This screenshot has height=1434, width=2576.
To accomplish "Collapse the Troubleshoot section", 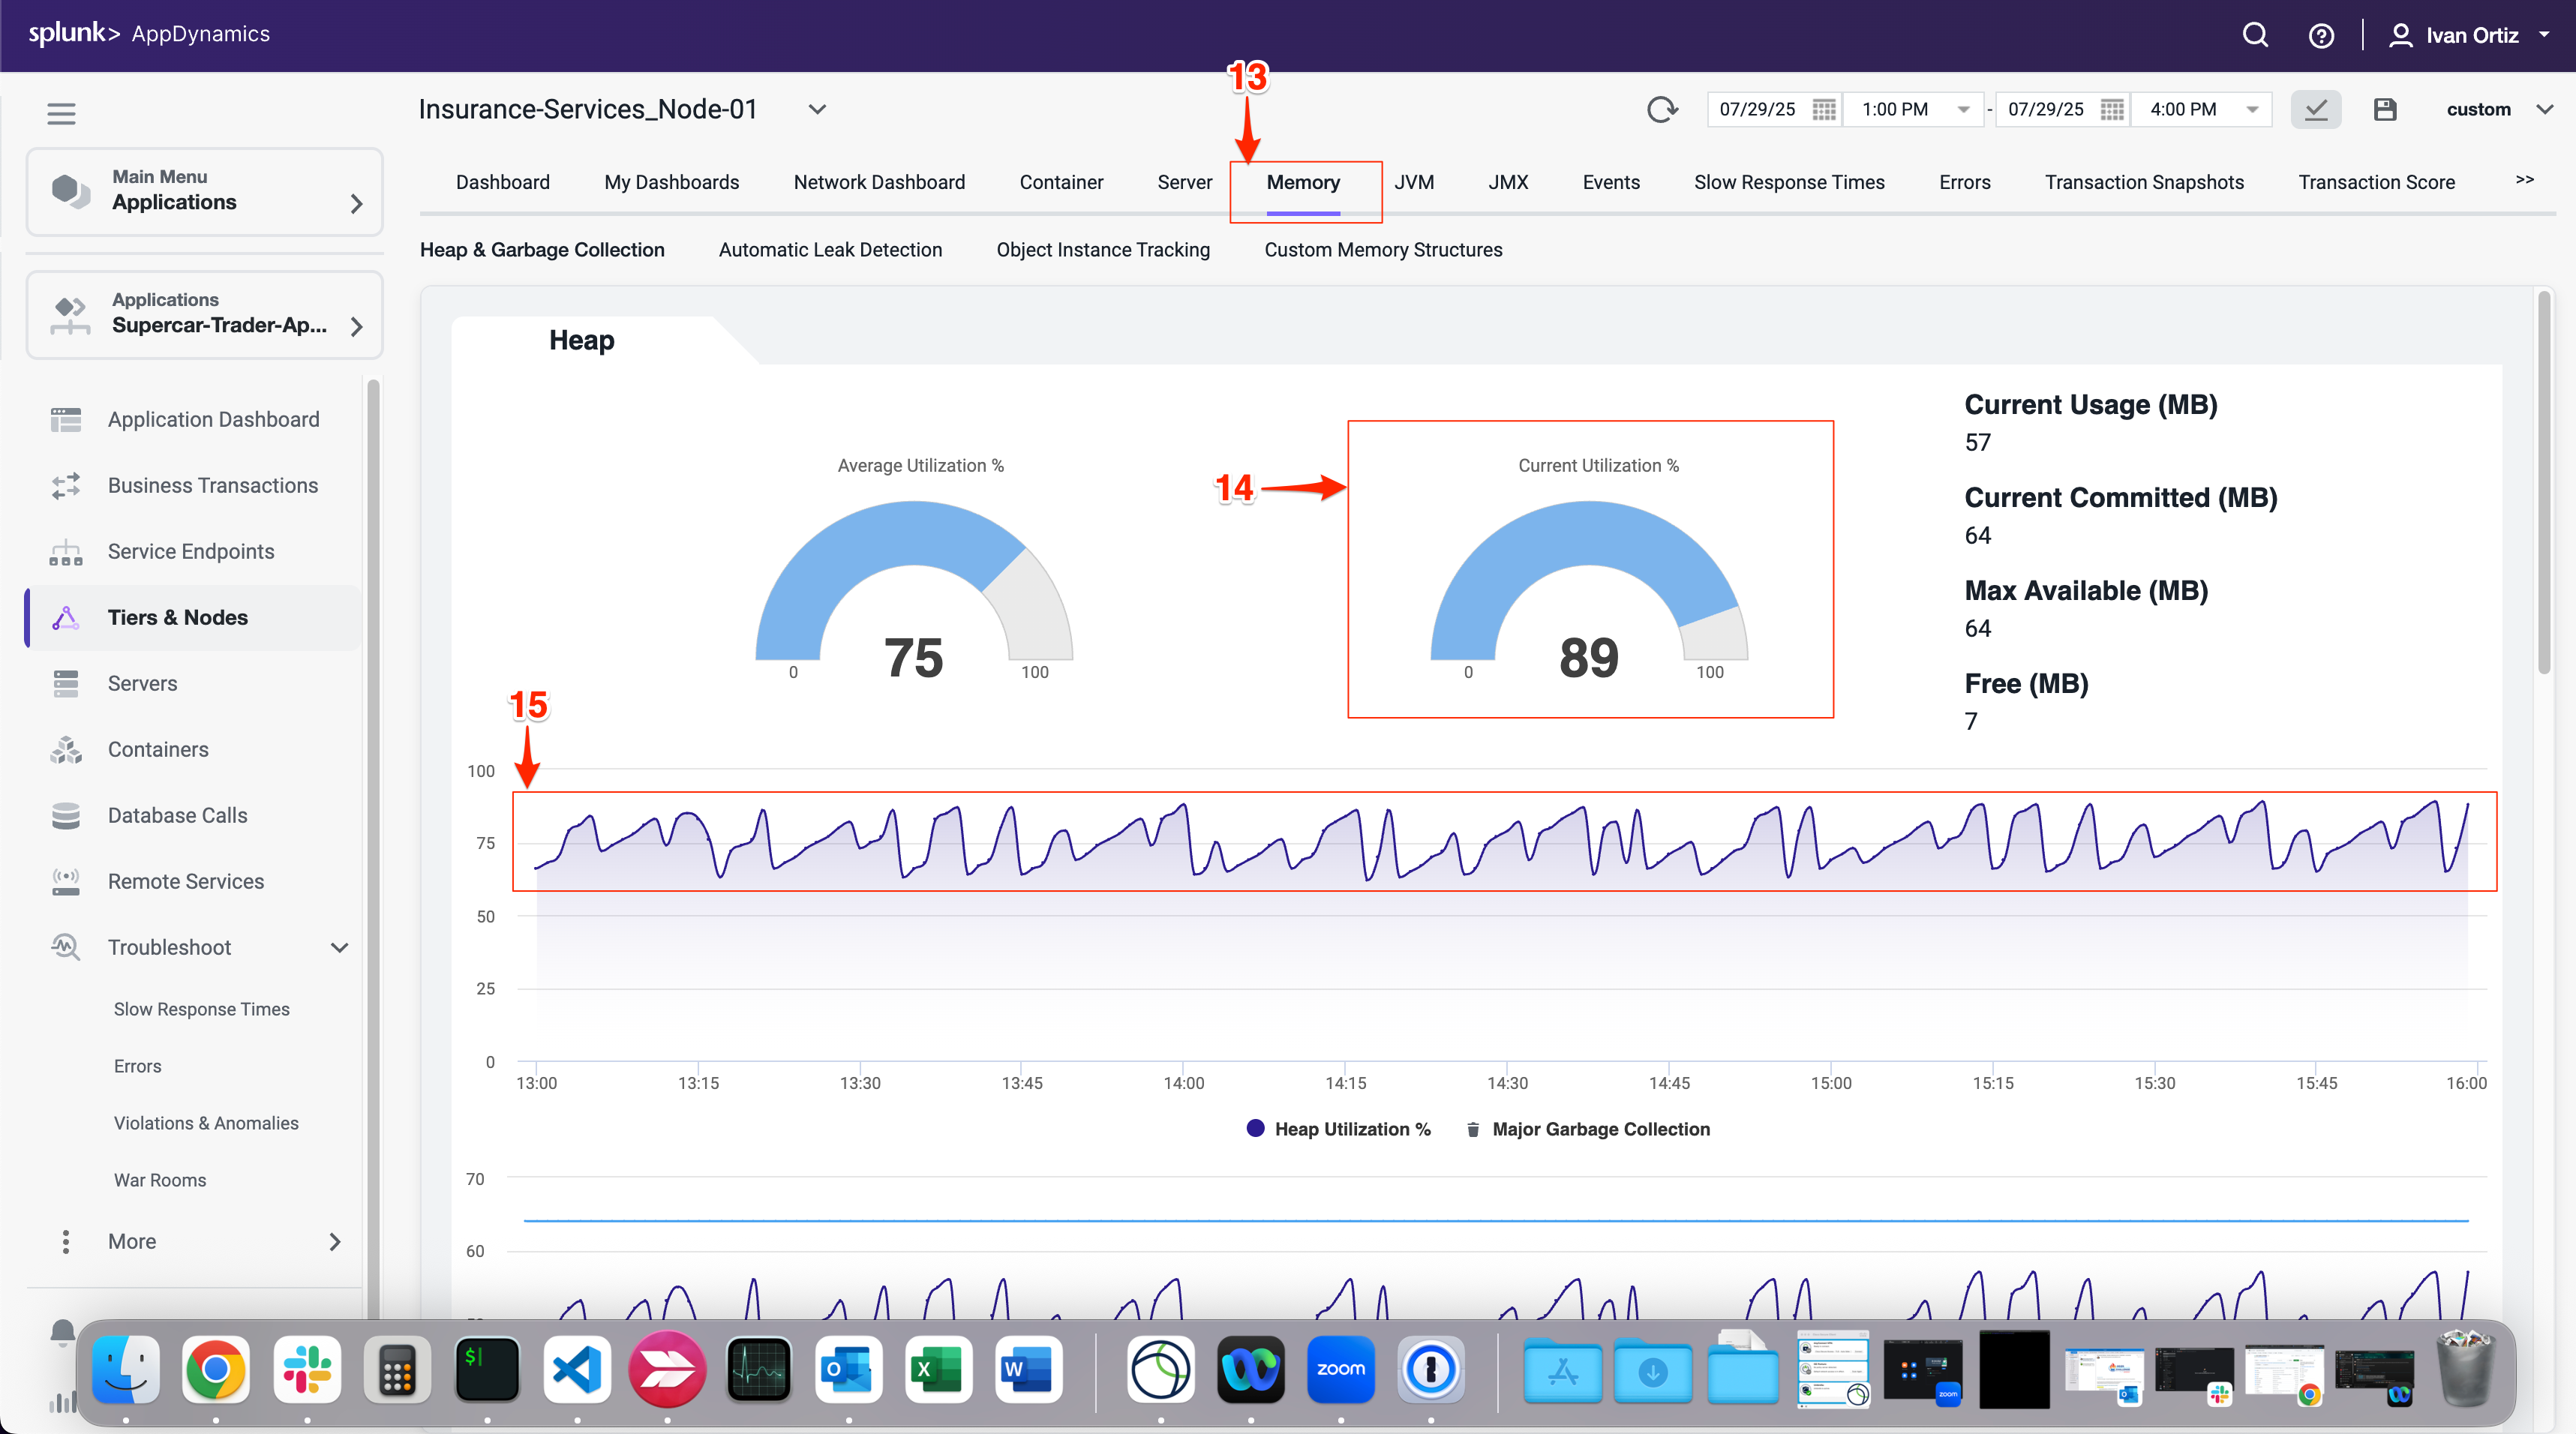I will [339, 947].
